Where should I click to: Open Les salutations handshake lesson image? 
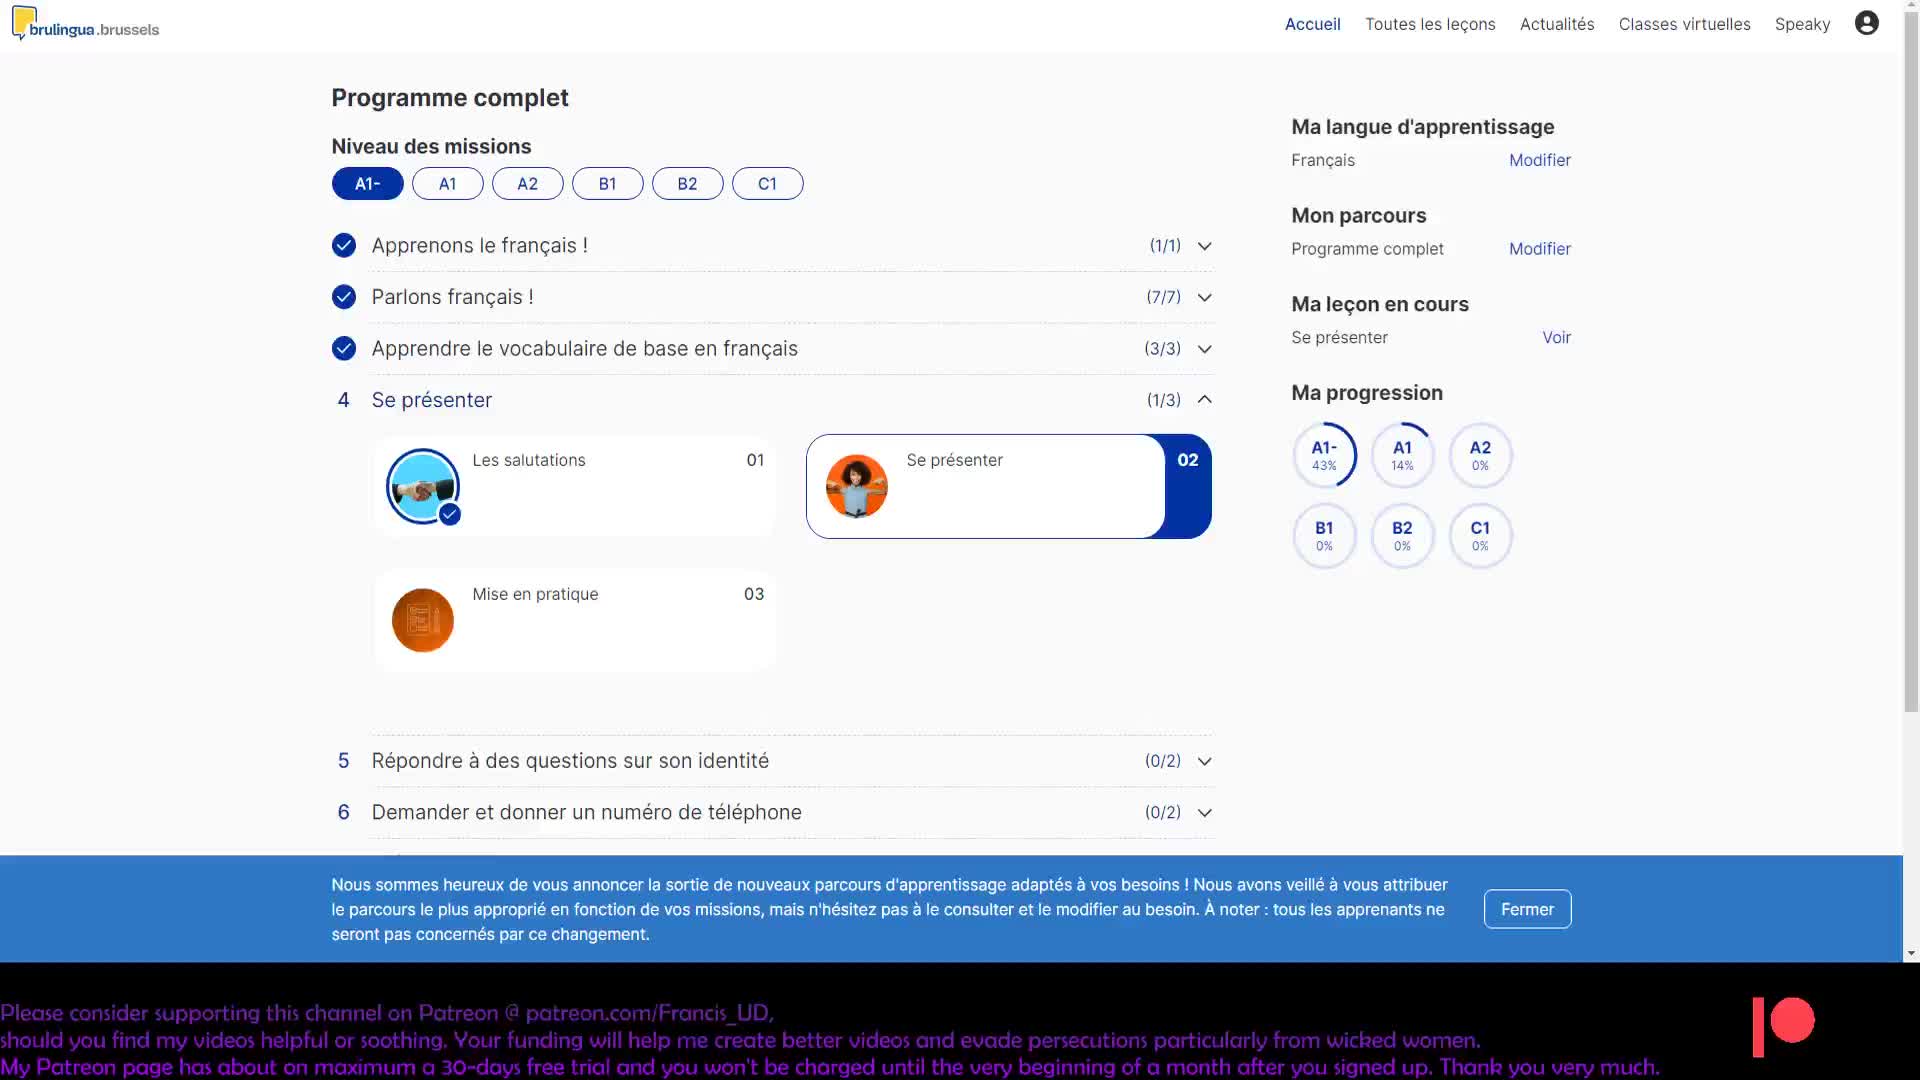[x=423, y=487]
